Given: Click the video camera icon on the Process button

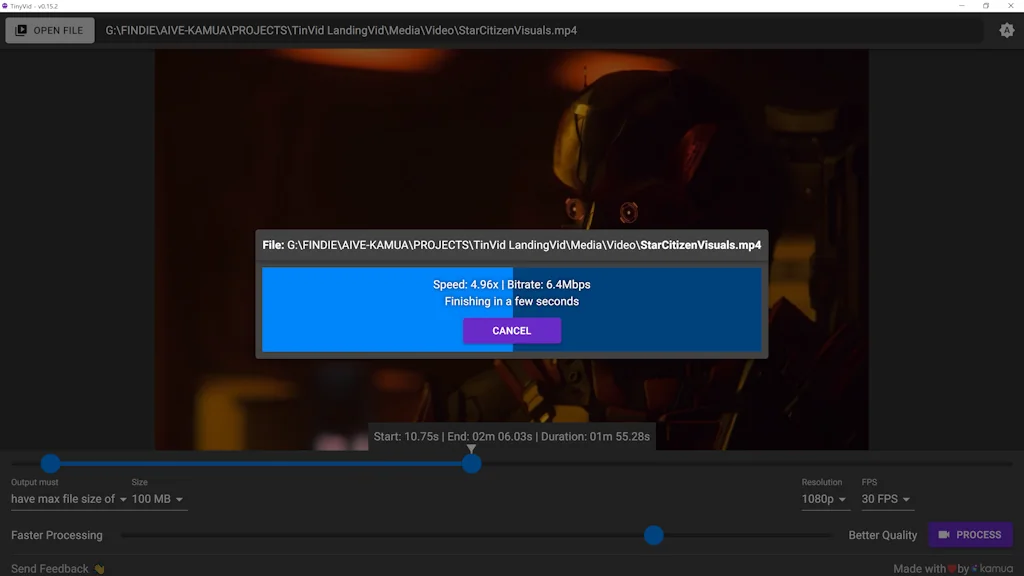Looking at the screenshot, I should (944, 535).
